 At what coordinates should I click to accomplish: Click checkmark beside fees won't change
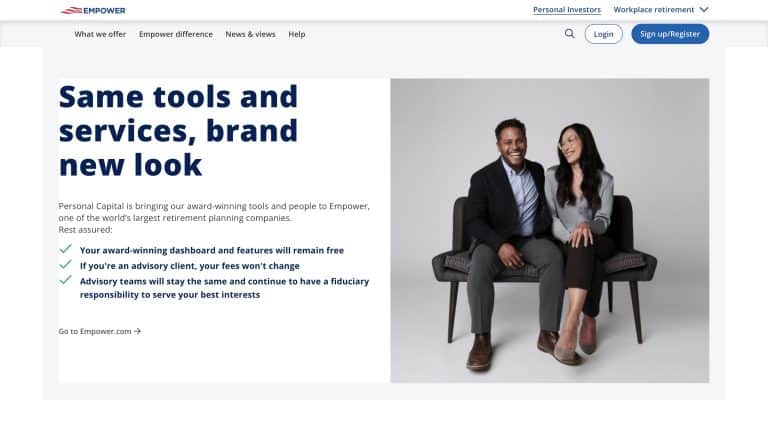point(66,265)
